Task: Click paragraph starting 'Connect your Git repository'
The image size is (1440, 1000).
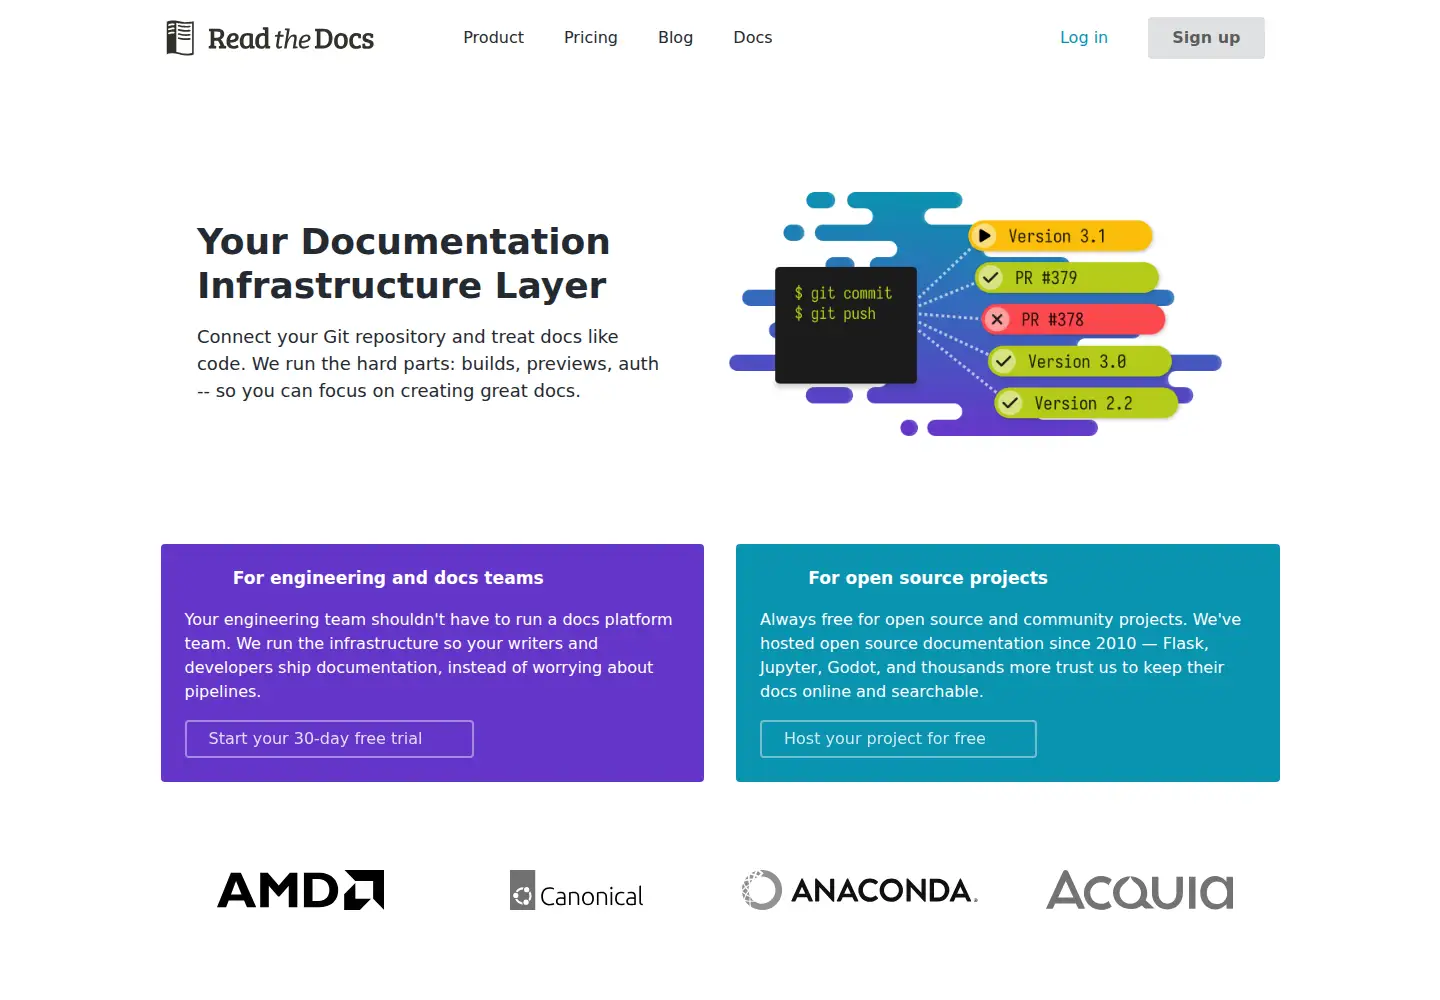Action: coord(428,364)
